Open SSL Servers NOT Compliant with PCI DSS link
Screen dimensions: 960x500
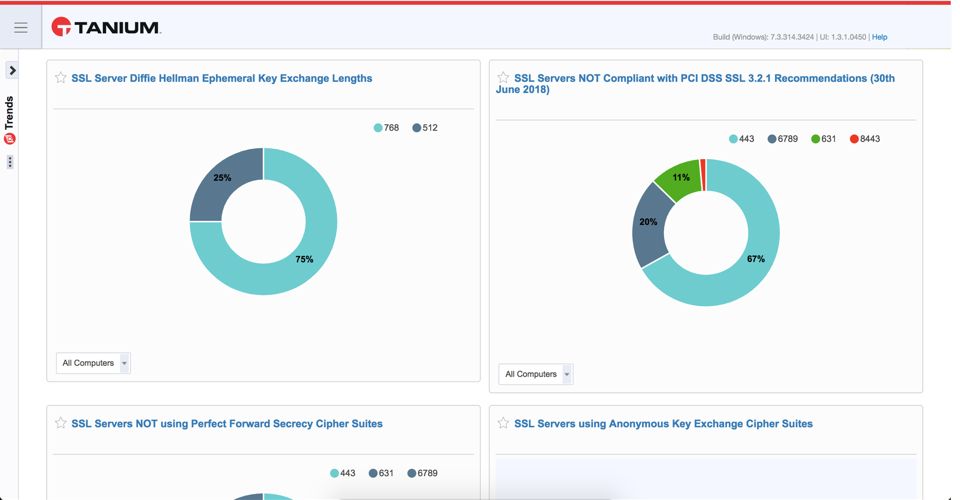(695, 84)
